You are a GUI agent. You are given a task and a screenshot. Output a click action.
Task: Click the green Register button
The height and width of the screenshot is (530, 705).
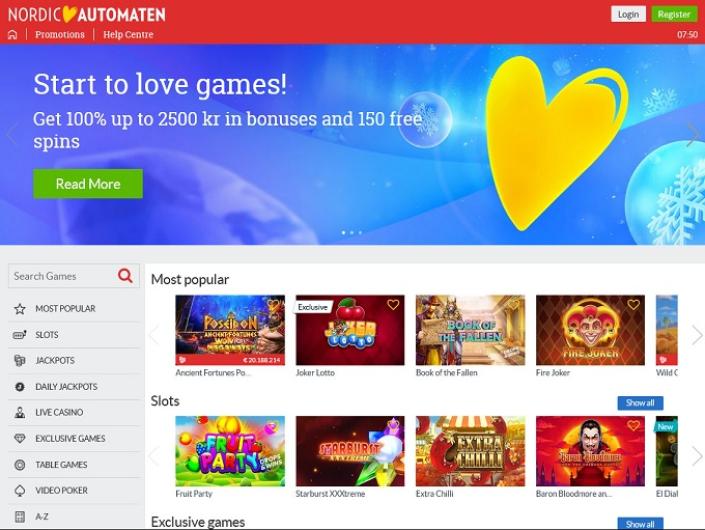[674, 14]
